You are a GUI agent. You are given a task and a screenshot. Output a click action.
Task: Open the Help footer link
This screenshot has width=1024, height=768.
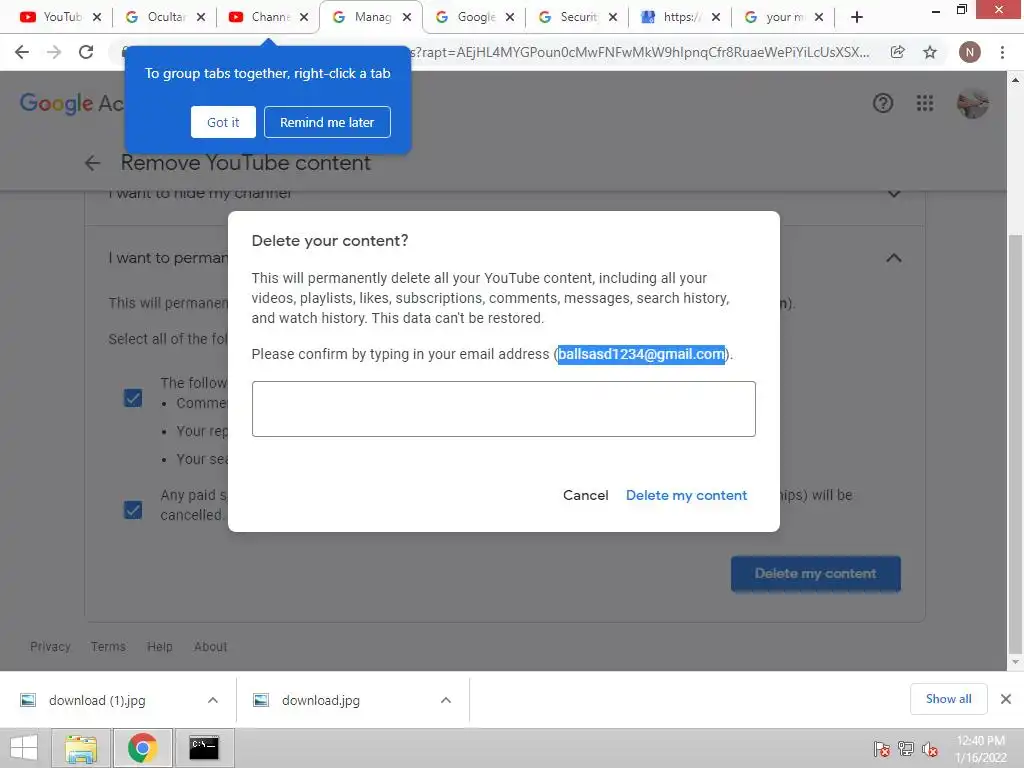(160, 647)
